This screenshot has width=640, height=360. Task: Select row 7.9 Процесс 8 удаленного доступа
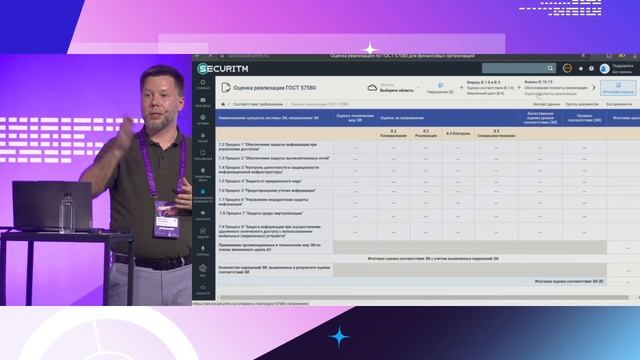[x=427, y=231]
